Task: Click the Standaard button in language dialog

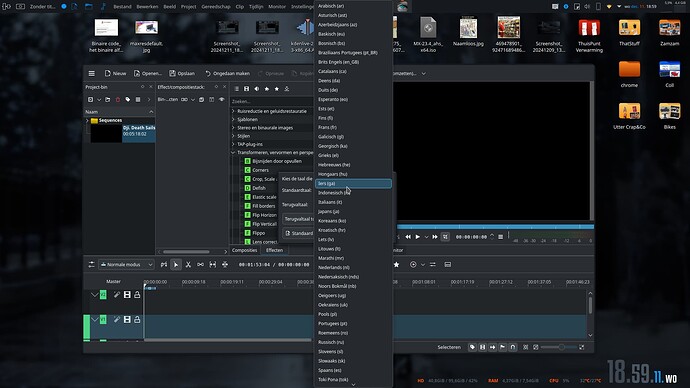Action: tap(299, 233)
